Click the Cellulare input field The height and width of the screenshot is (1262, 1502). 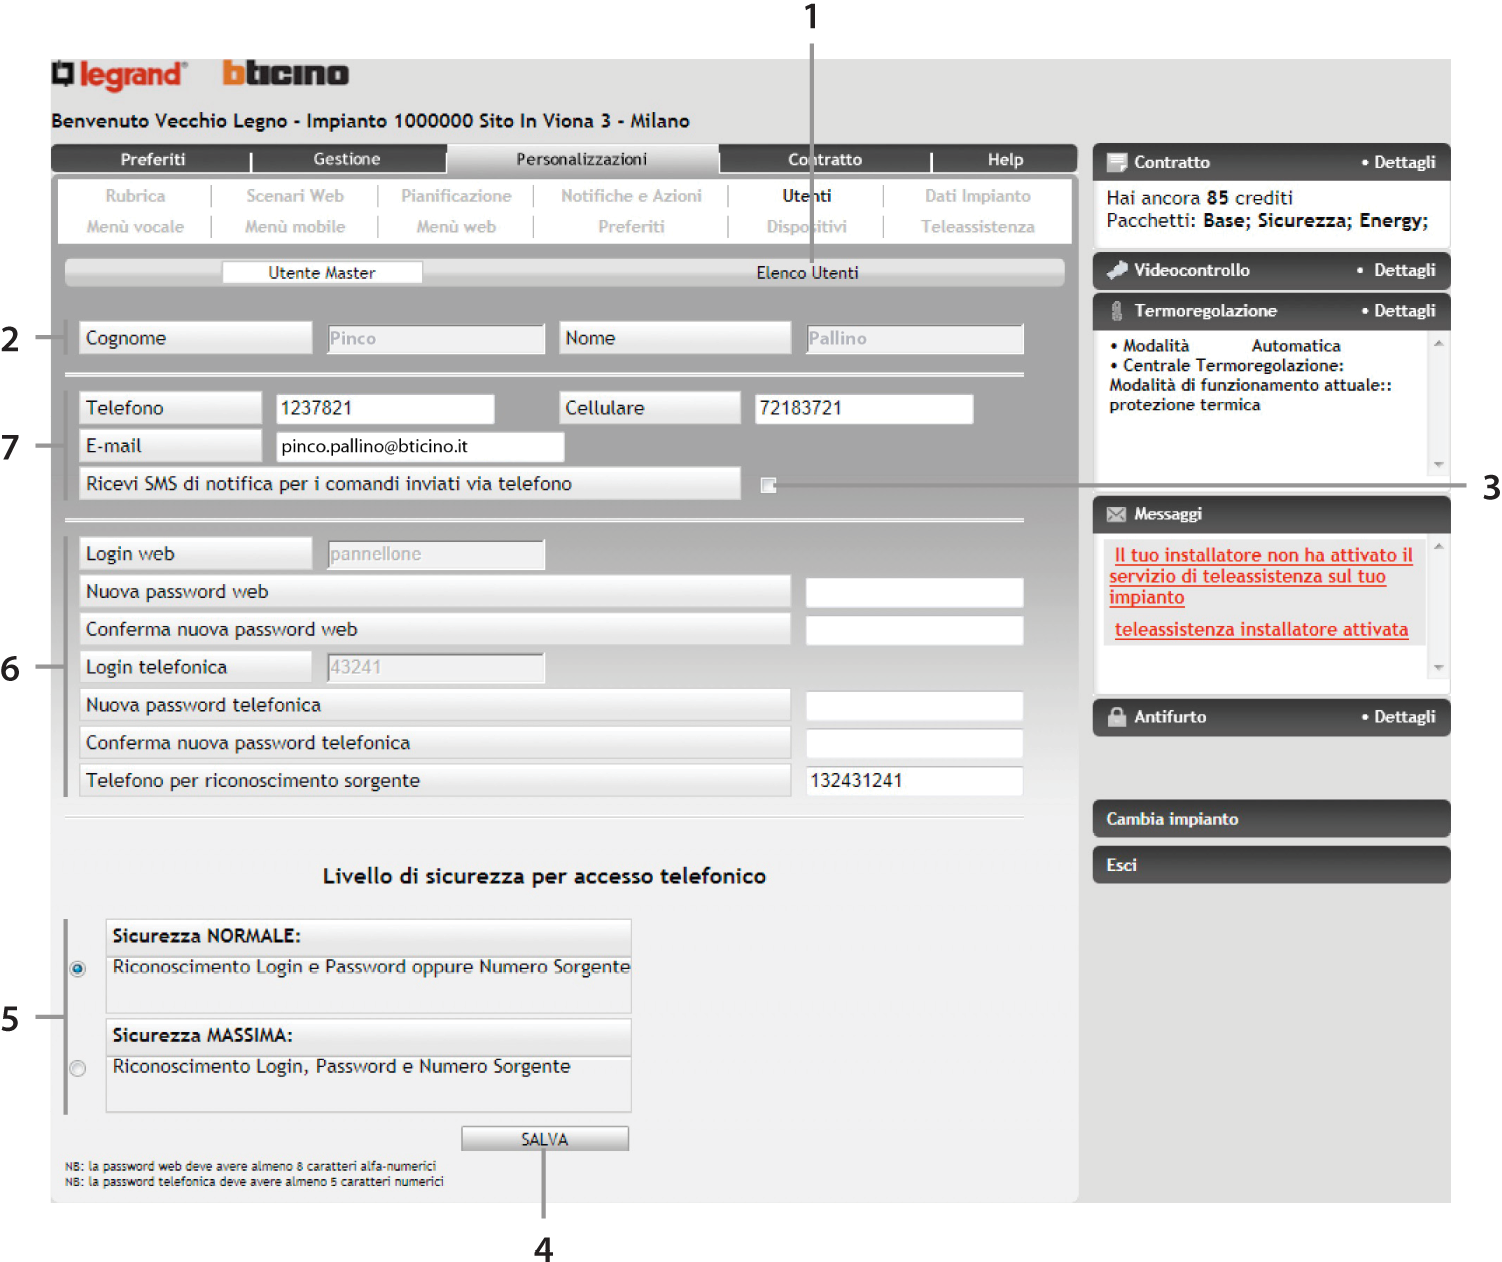click(864, 408)
